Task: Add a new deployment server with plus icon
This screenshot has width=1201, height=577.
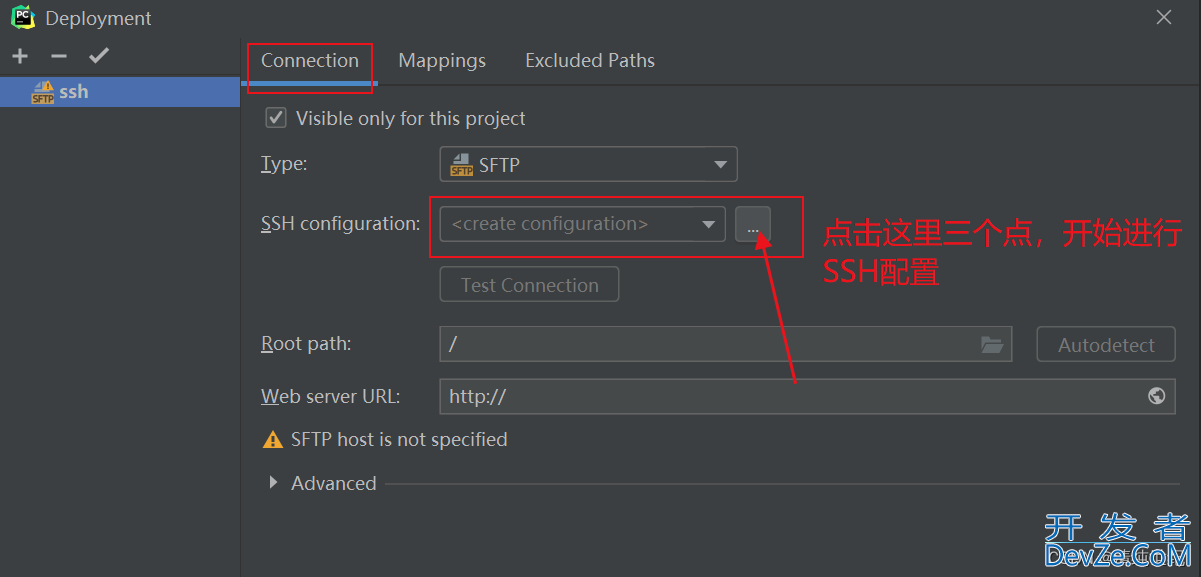Action: click(x=20, y=56)
